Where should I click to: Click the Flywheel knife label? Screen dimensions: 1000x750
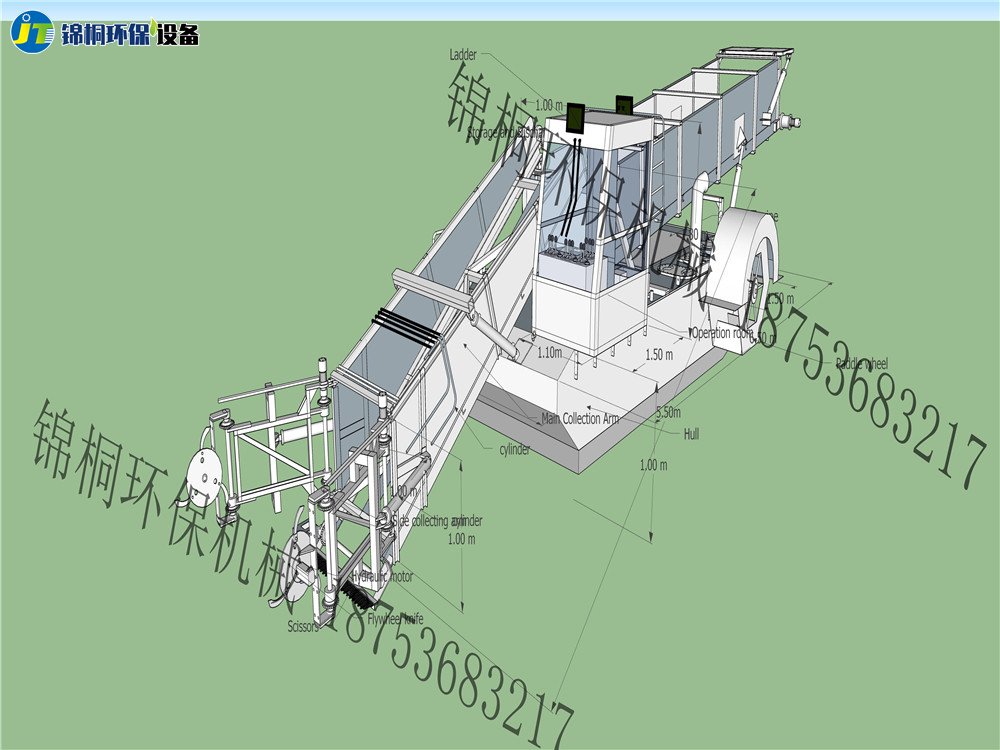(x=395, y=619)
